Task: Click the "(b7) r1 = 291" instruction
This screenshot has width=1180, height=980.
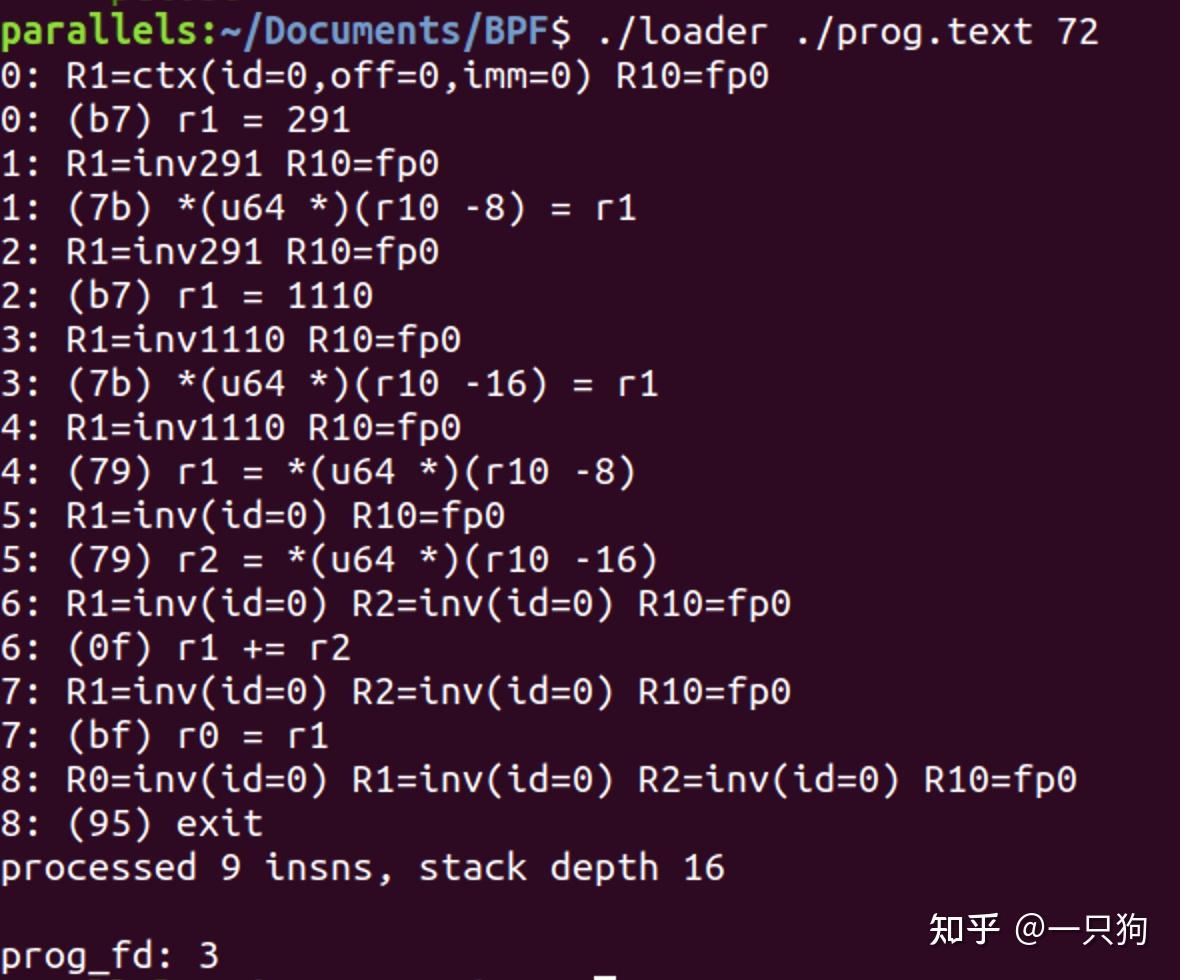Action: [208, 120]
